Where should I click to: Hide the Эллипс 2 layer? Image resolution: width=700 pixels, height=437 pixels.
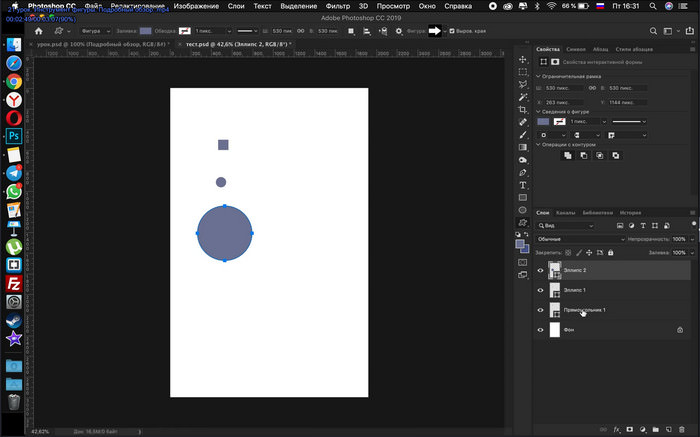pyautogui.click(x=541, y=270)
